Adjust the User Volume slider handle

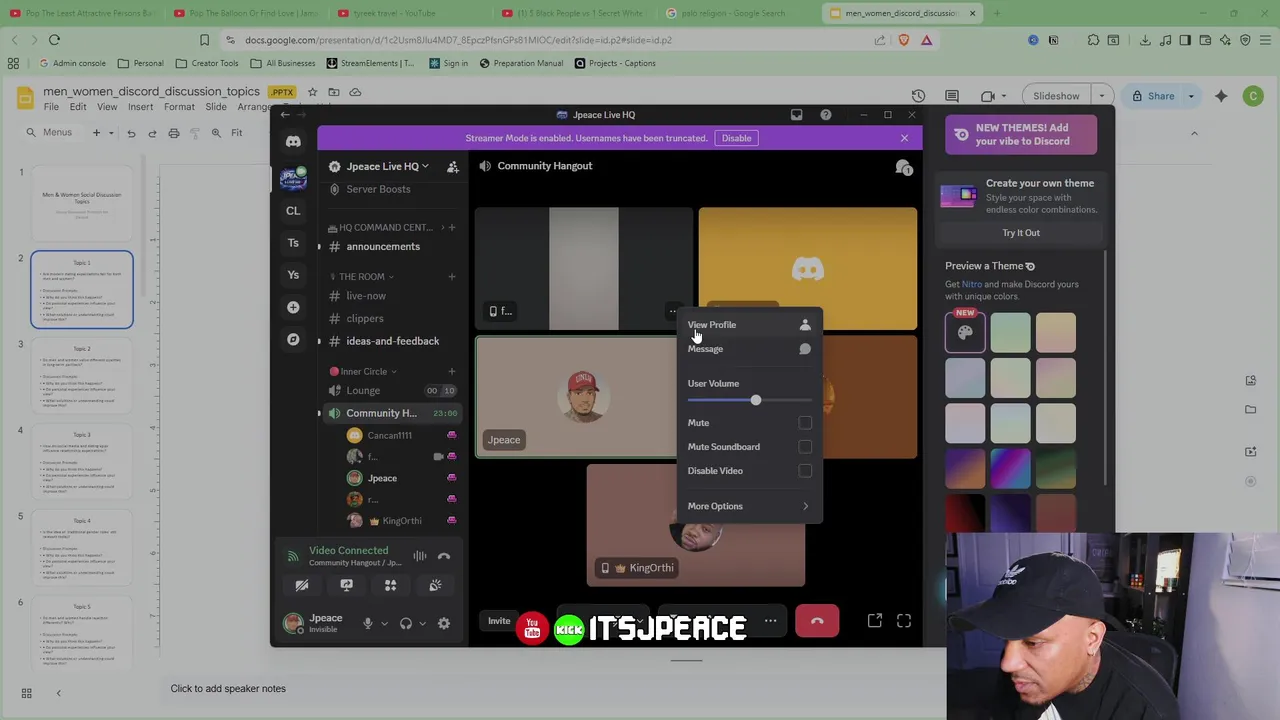click(756, 400)
